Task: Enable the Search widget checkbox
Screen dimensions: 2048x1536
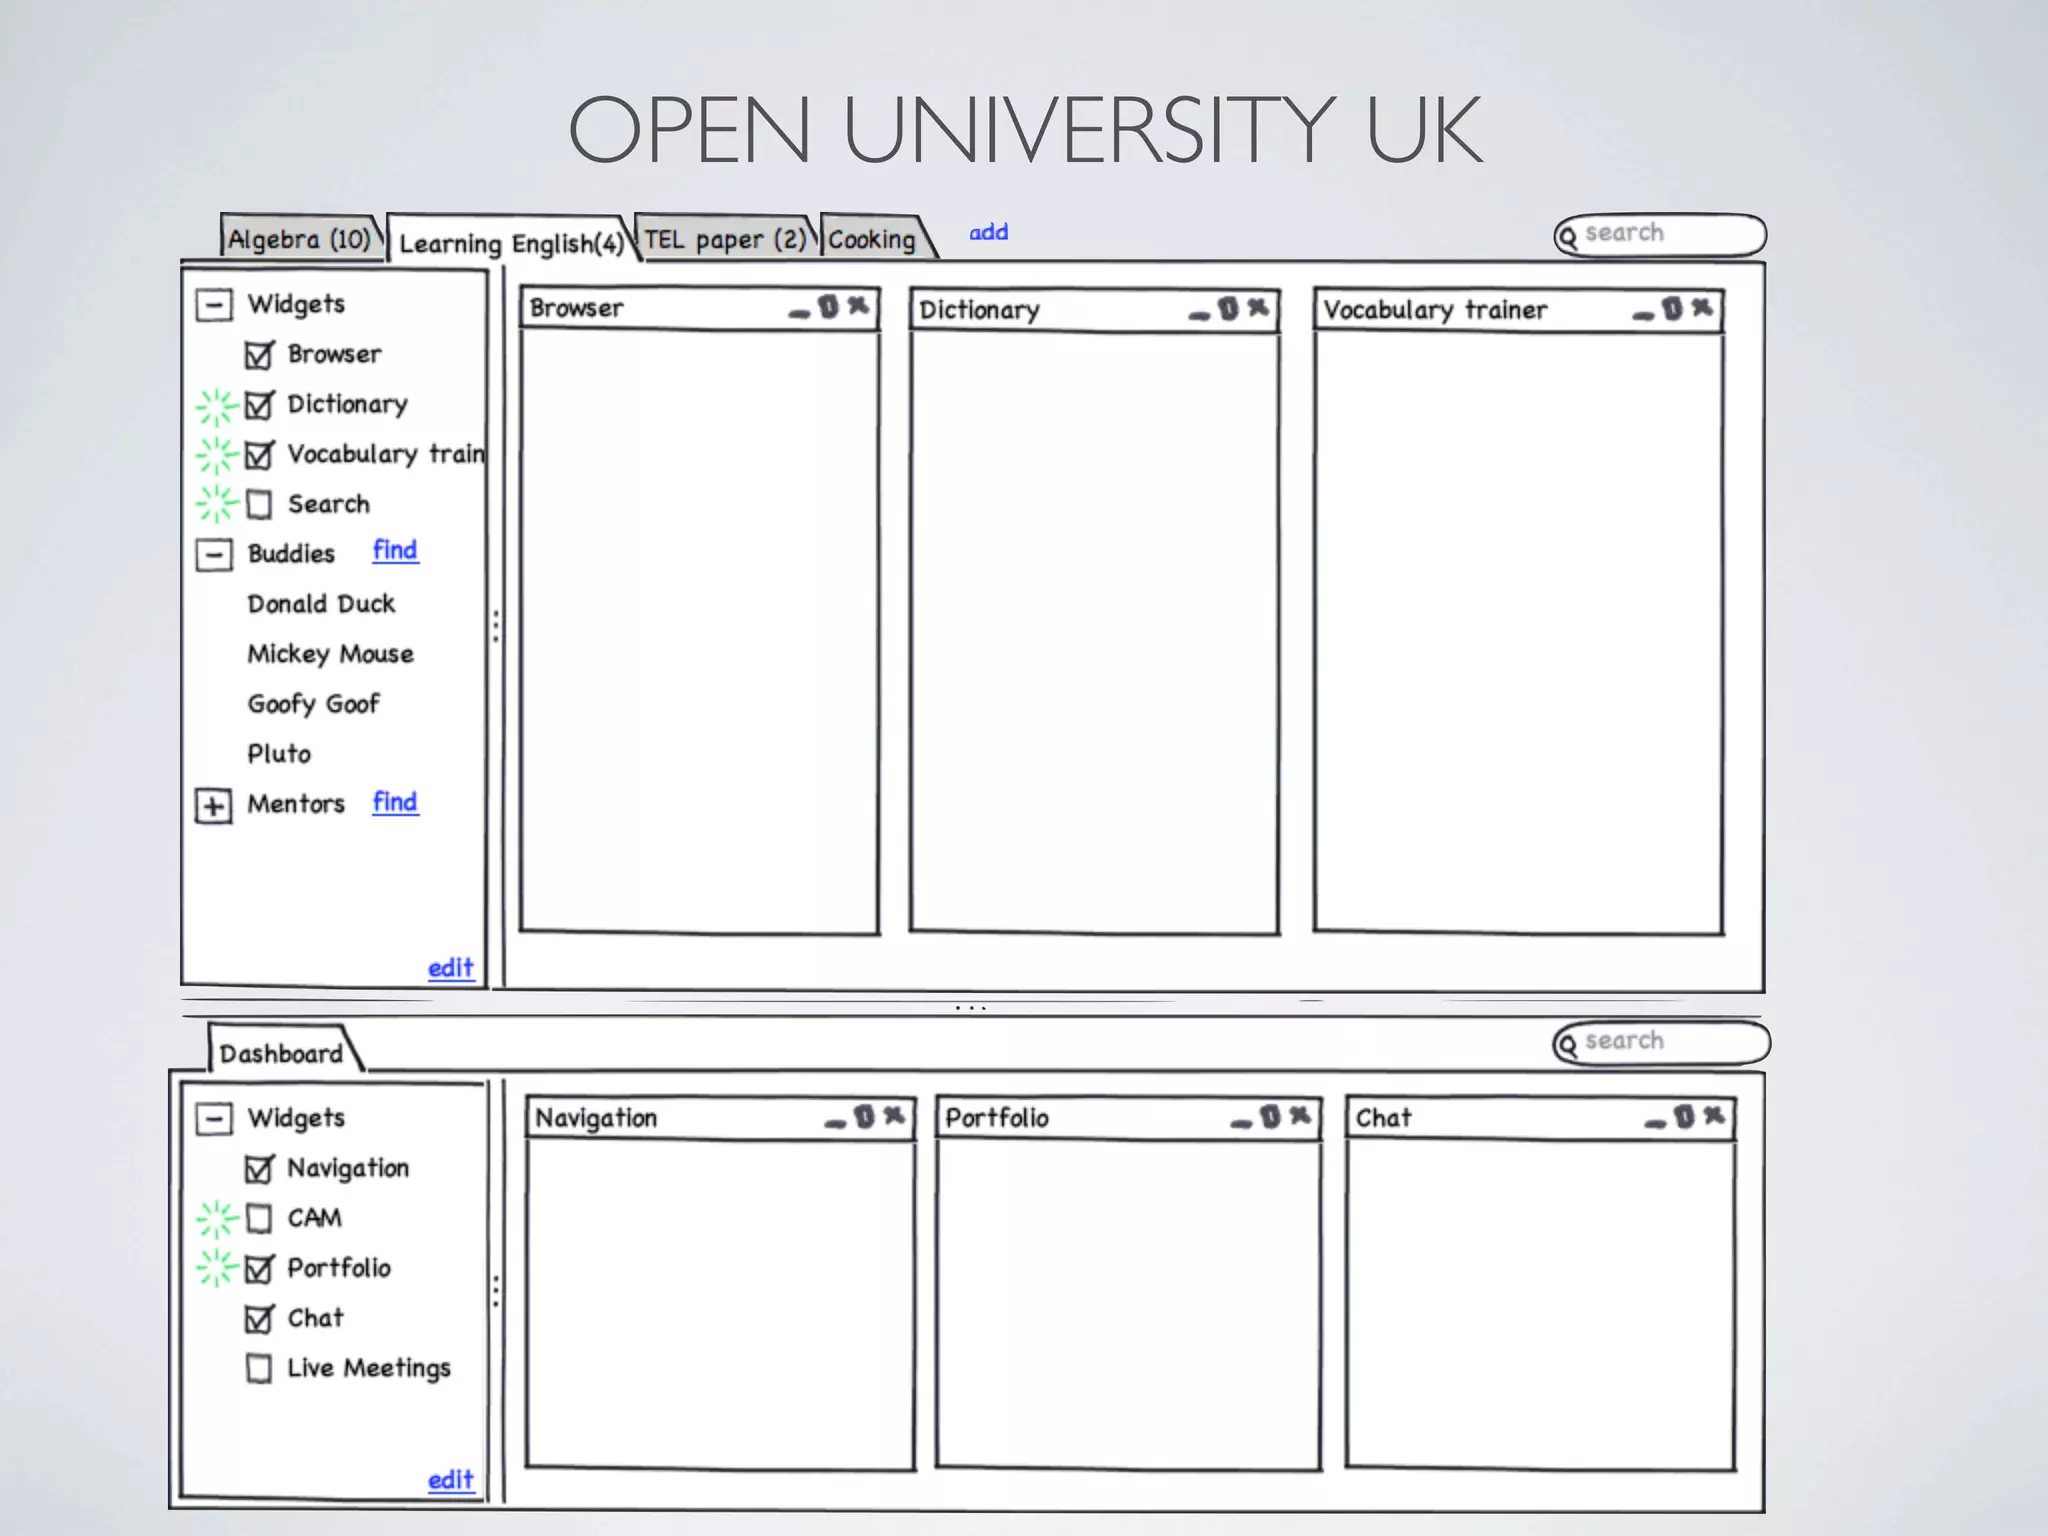Action: tap(259, 505)
